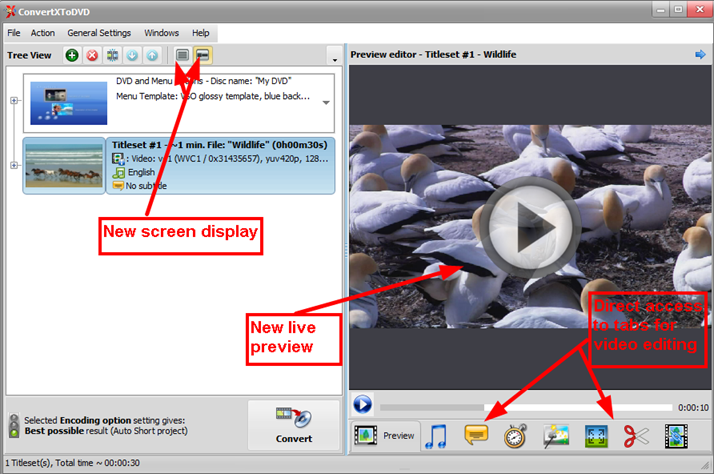Viewport: 714px width, 474px height.
Task: Click the ConvertXToDVD title bar app icon
Action: click(10, 11)
